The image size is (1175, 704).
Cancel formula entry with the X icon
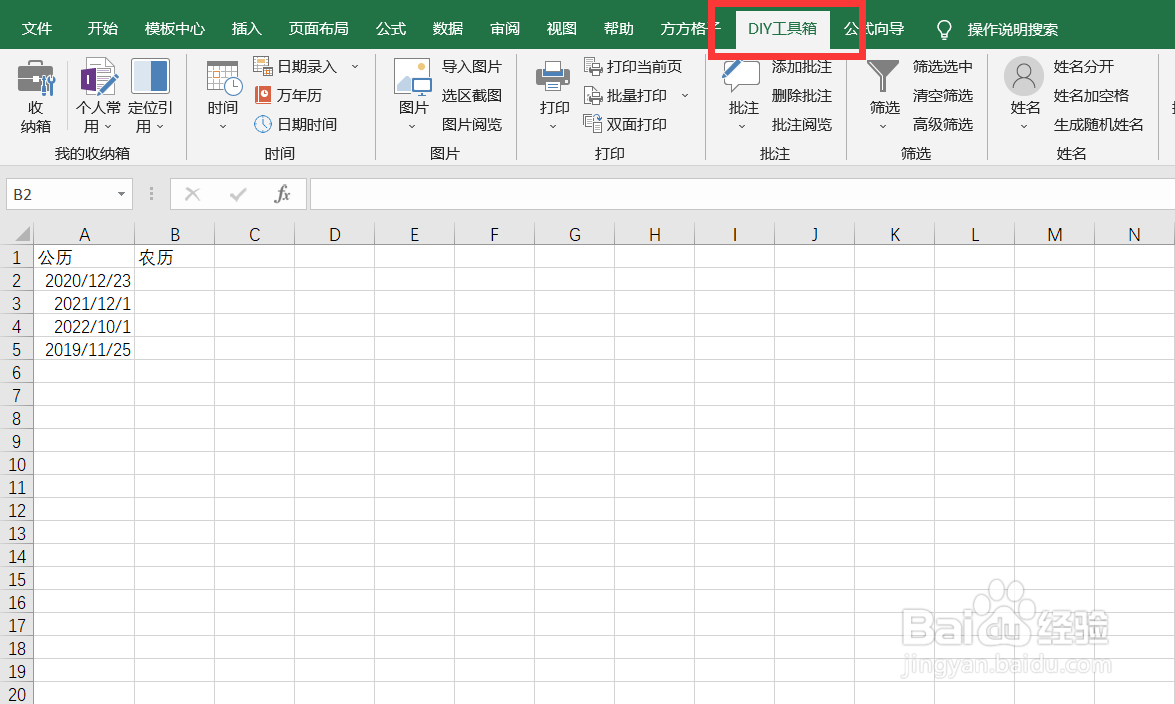tap(193, 194)
